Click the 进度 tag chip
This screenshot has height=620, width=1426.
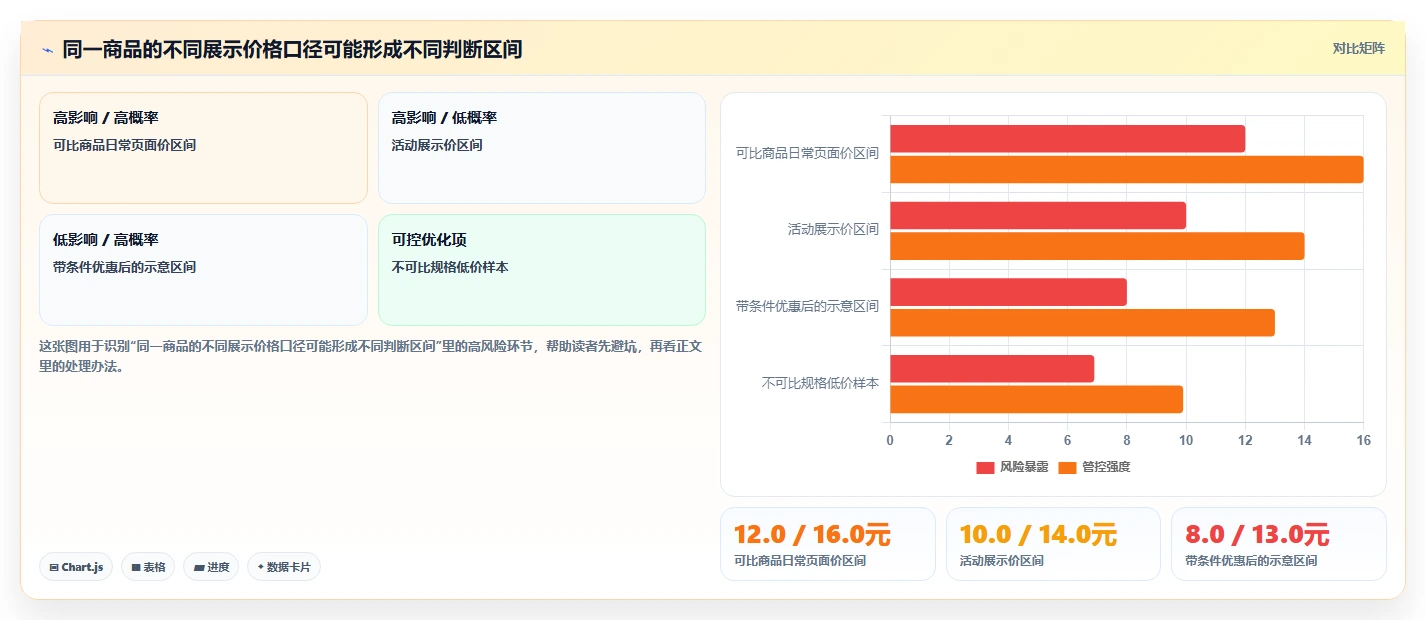point(211,567)
